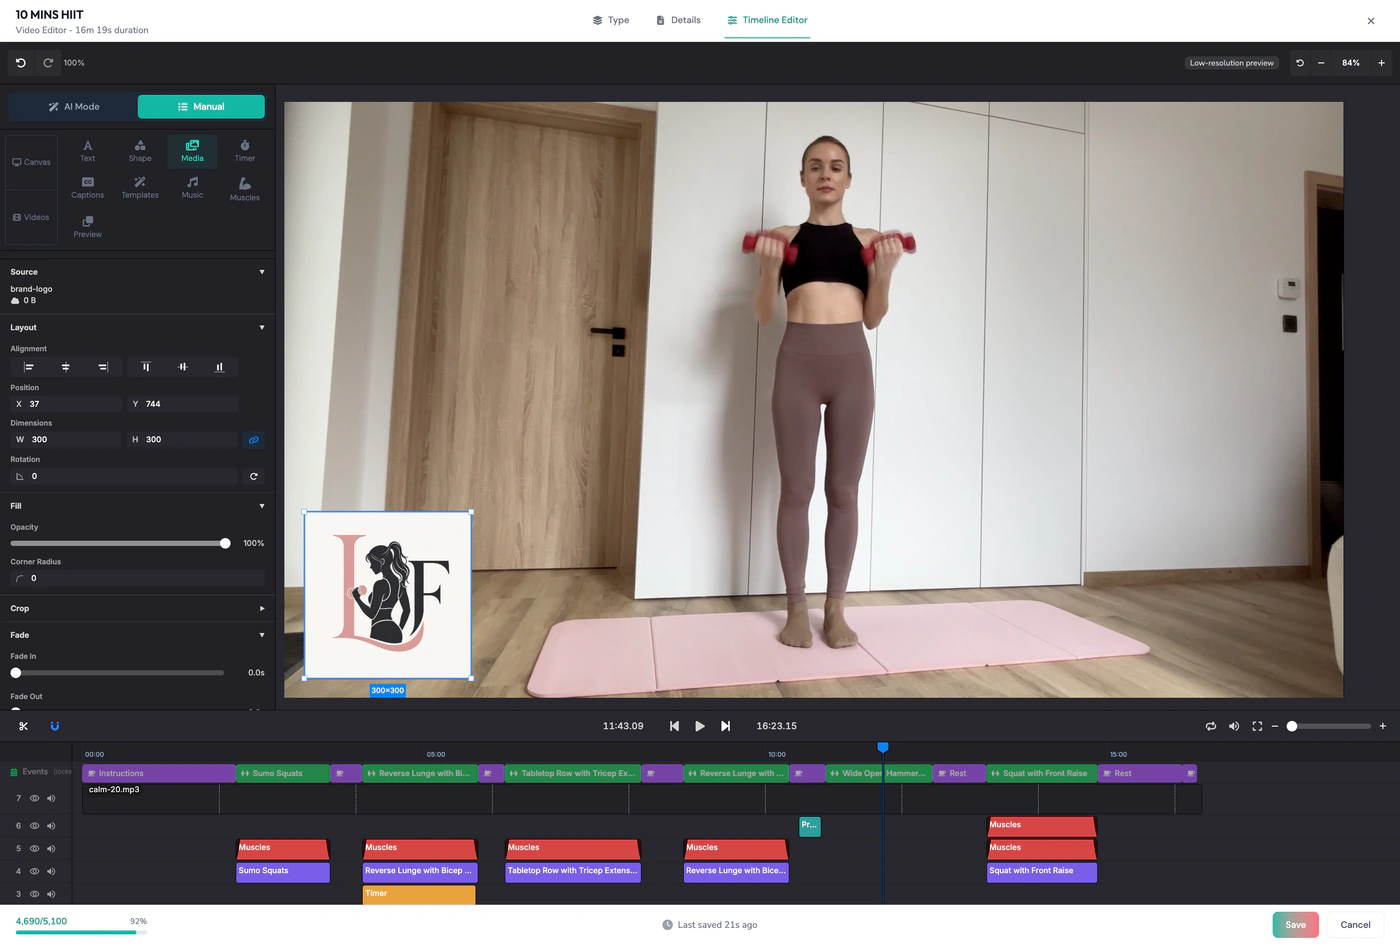The width and height of the screenshot is (1400, 944).
Task: Select the Sumo Squats event clip
Action: click(284, 773)
